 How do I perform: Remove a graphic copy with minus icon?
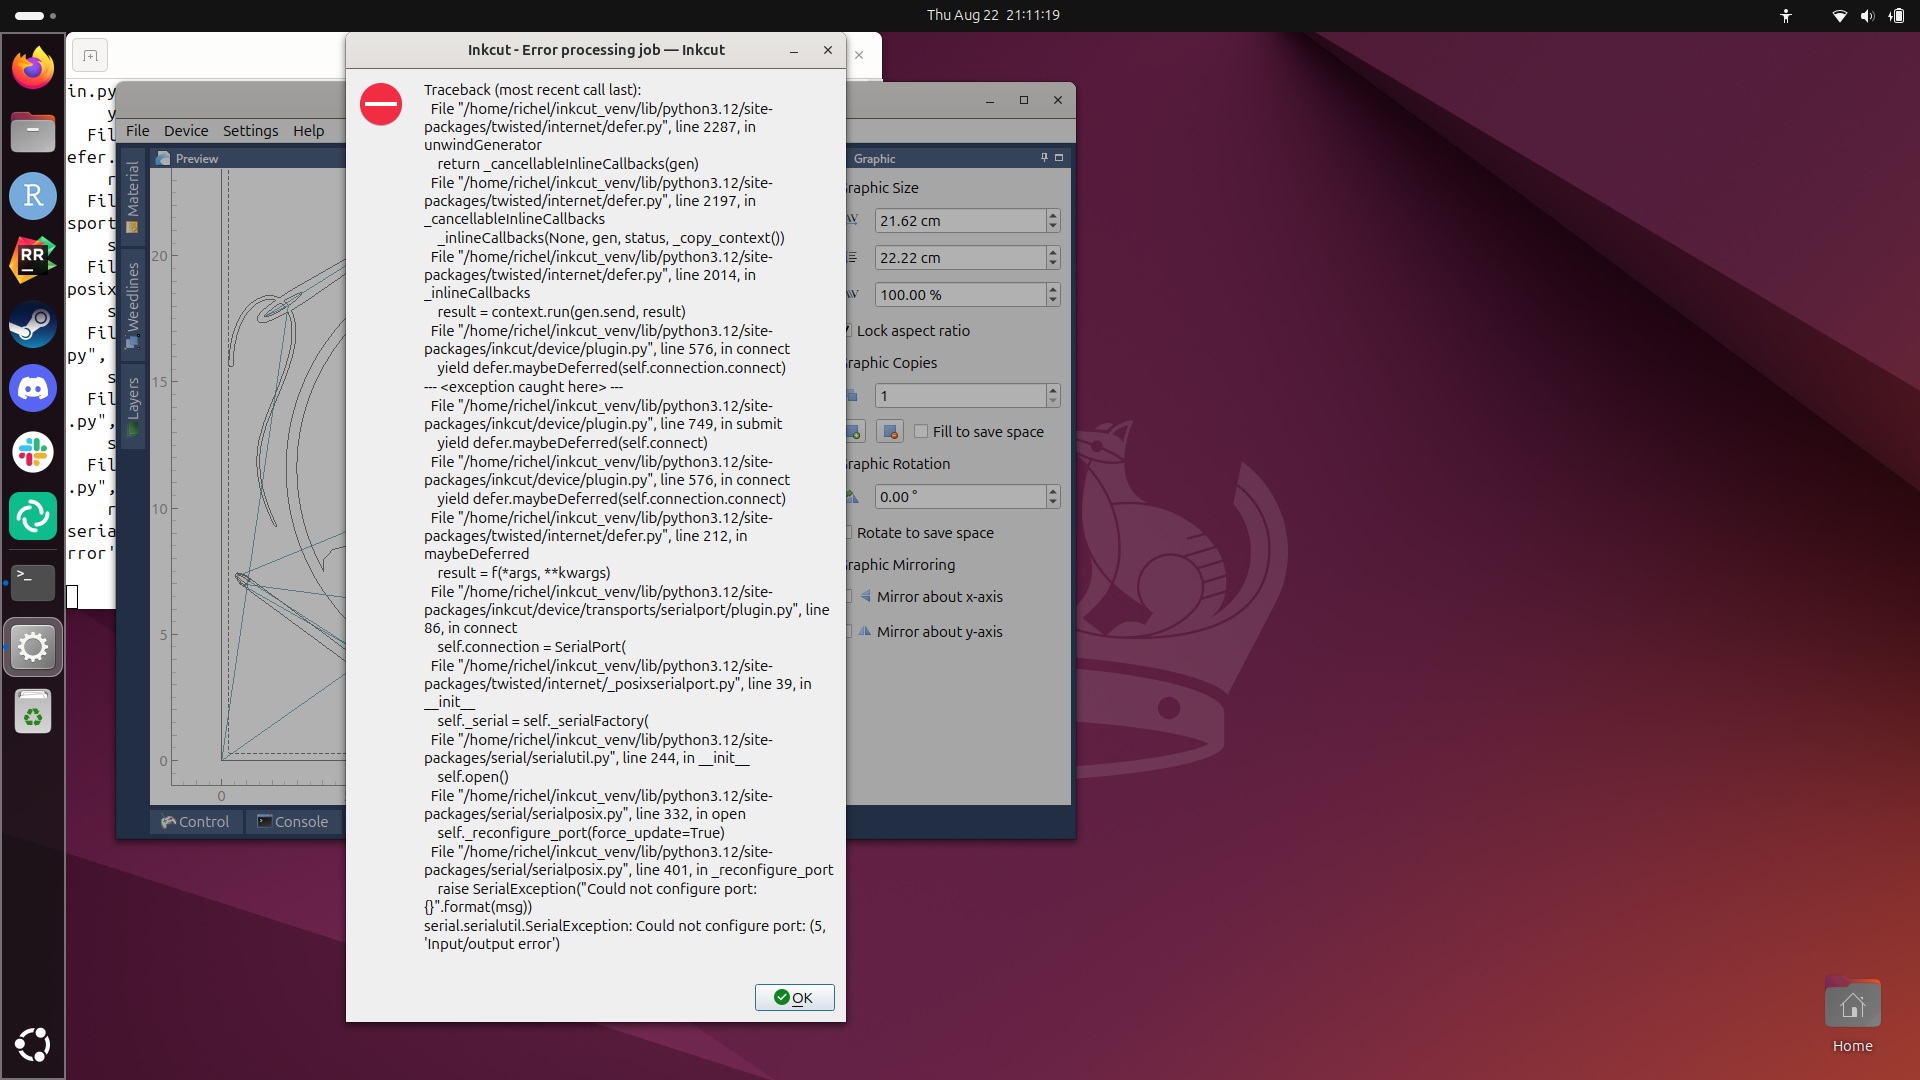click(890, 431)
